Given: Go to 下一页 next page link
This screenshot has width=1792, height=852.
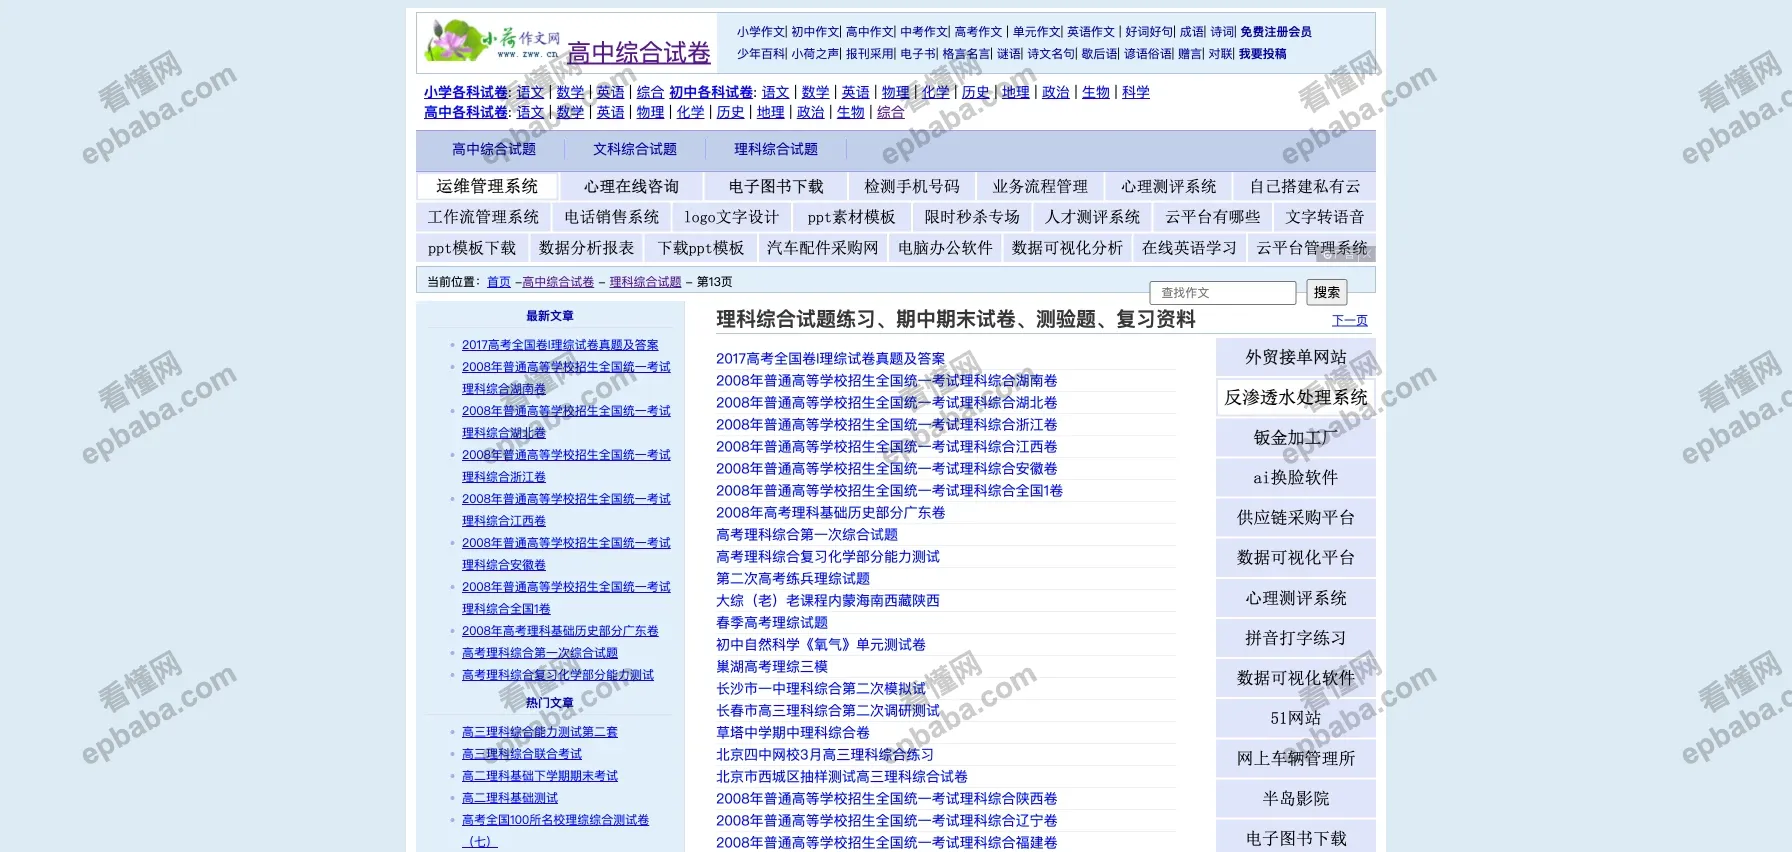Looking at the screenshot, I should pos(1350,320).
